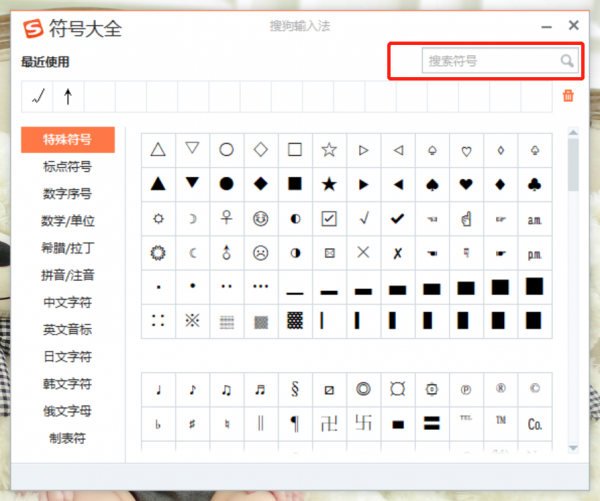Click the scrollbar down arrow
600x501 pixels.
pyautogui.click(x=573, y=448)
